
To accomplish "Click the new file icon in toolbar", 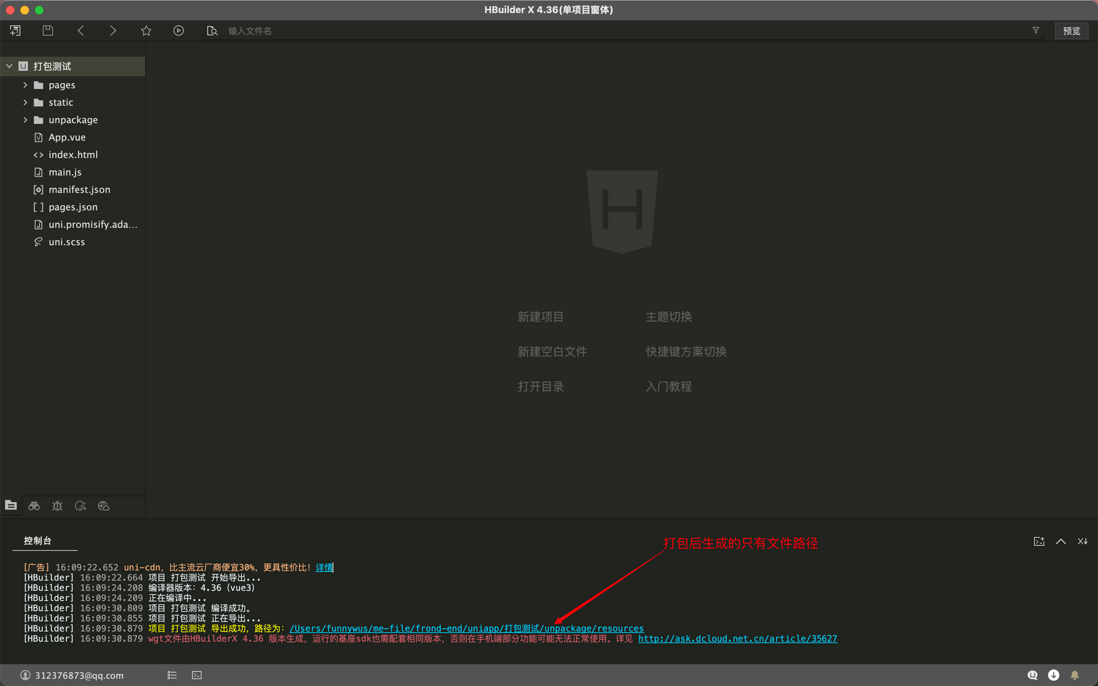I will (15, 31).
